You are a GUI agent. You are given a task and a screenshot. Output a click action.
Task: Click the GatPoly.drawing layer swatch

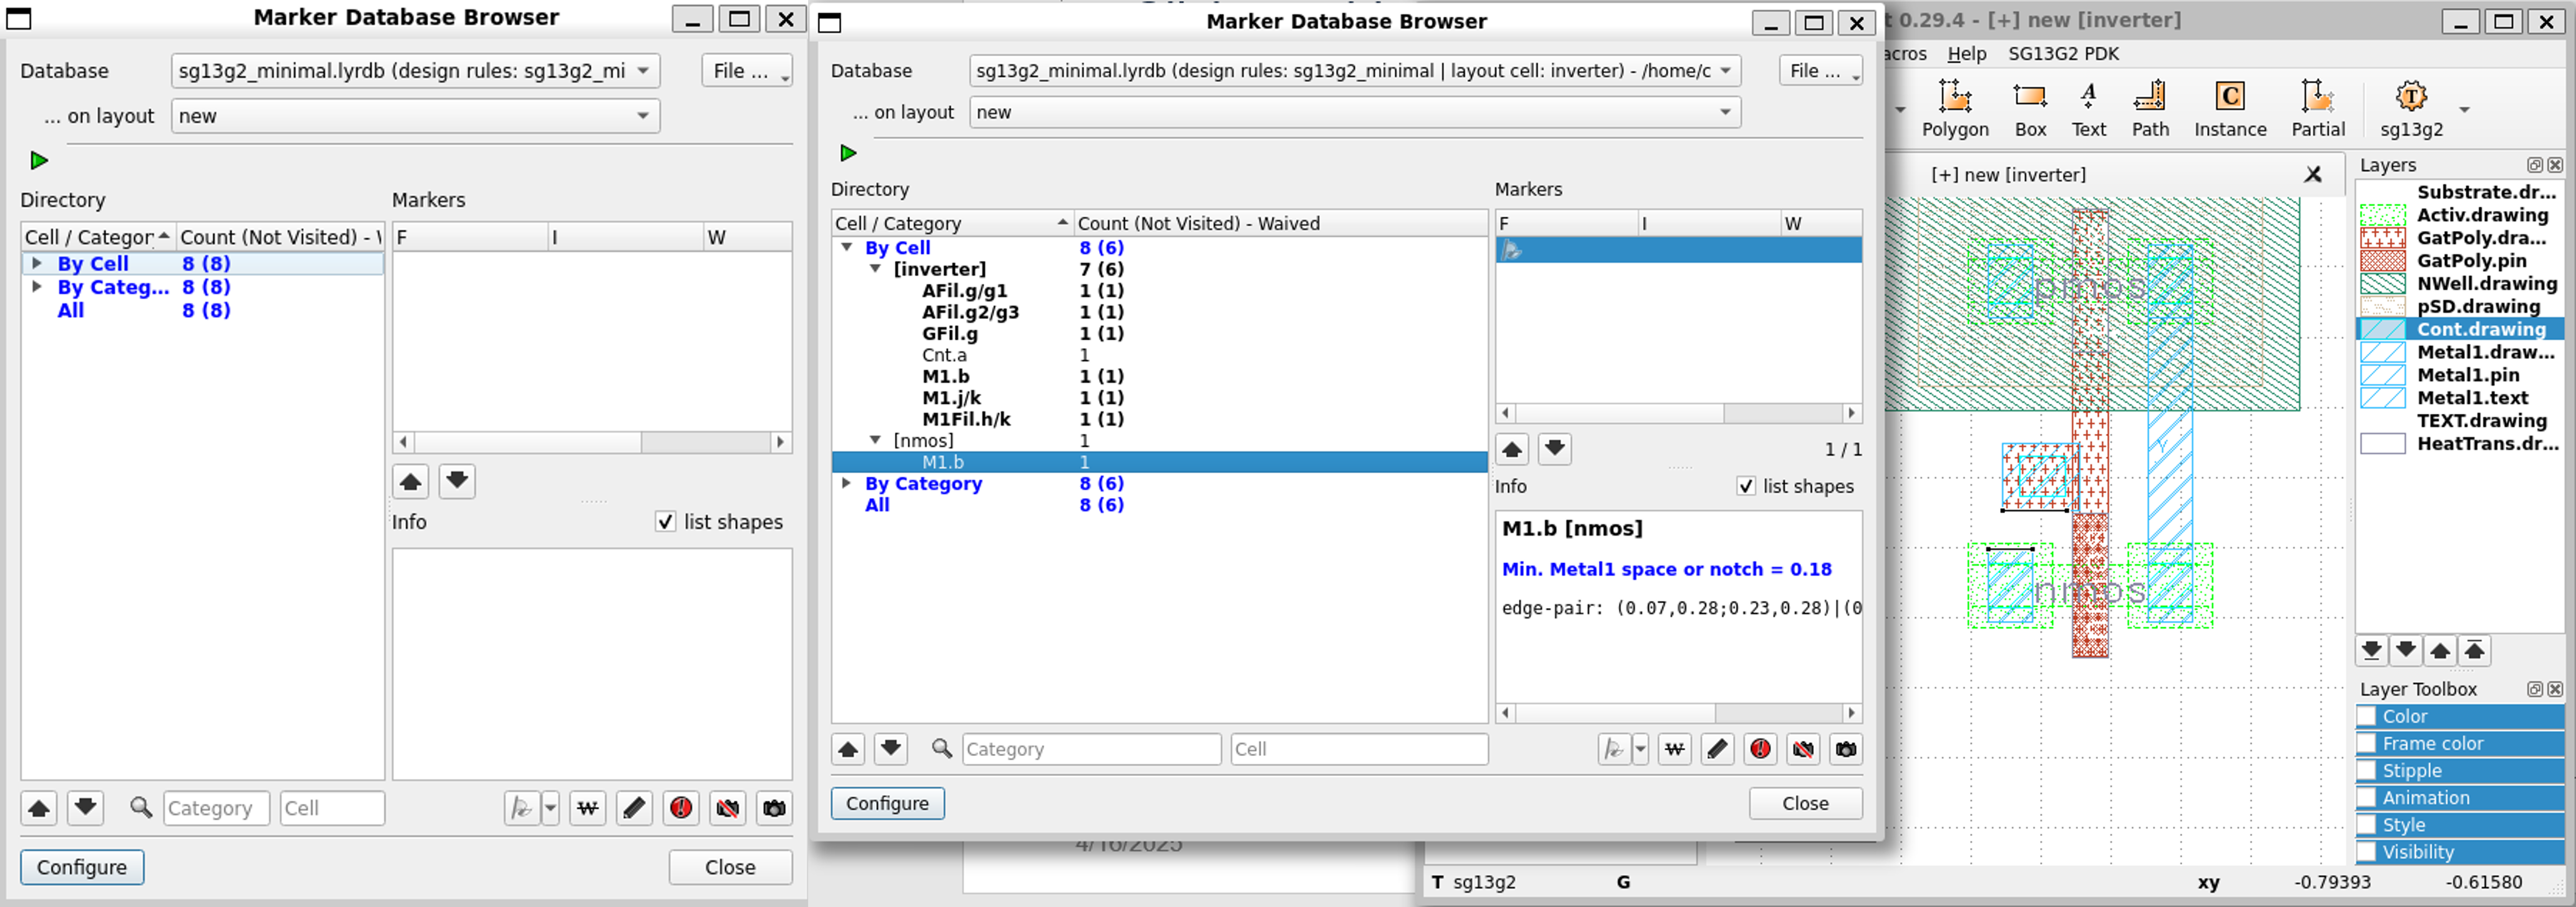click(x=2382, y=238)
